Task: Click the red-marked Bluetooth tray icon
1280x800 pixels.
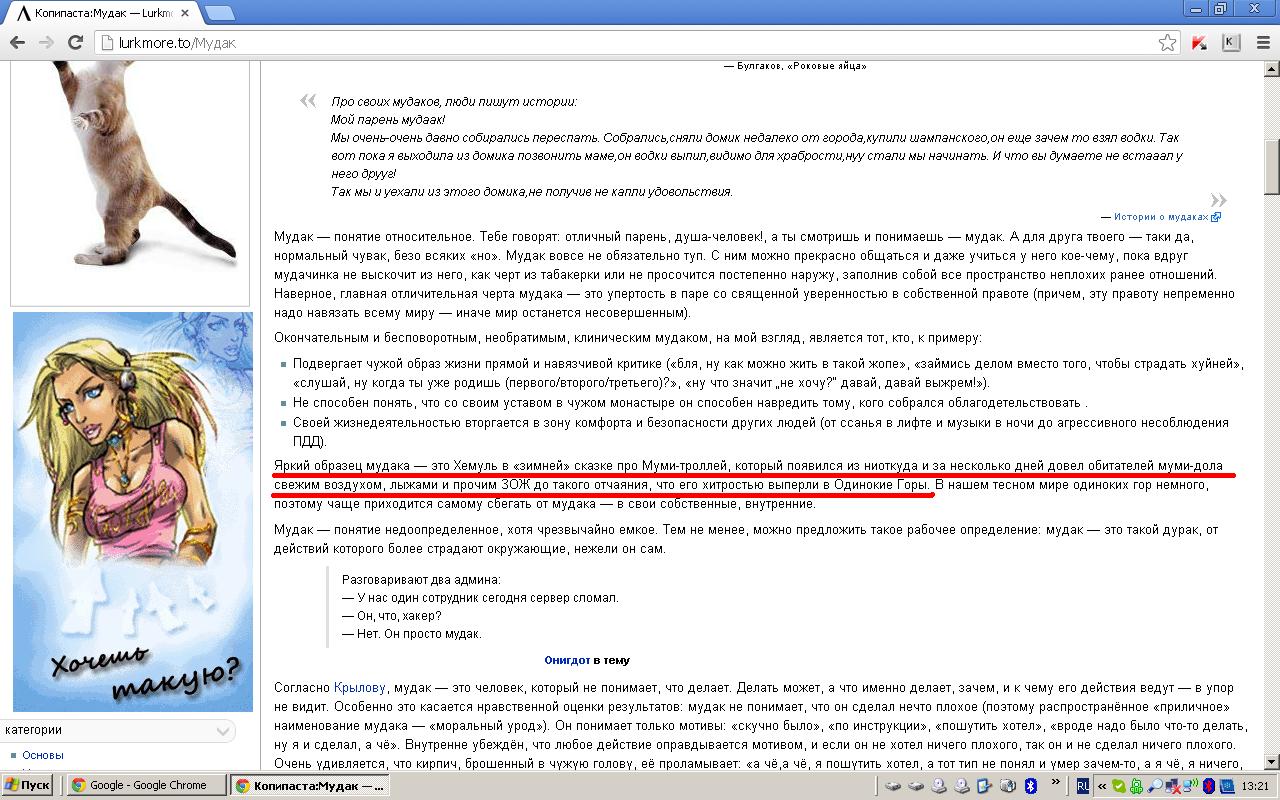Action: (x=1208, y=786)
